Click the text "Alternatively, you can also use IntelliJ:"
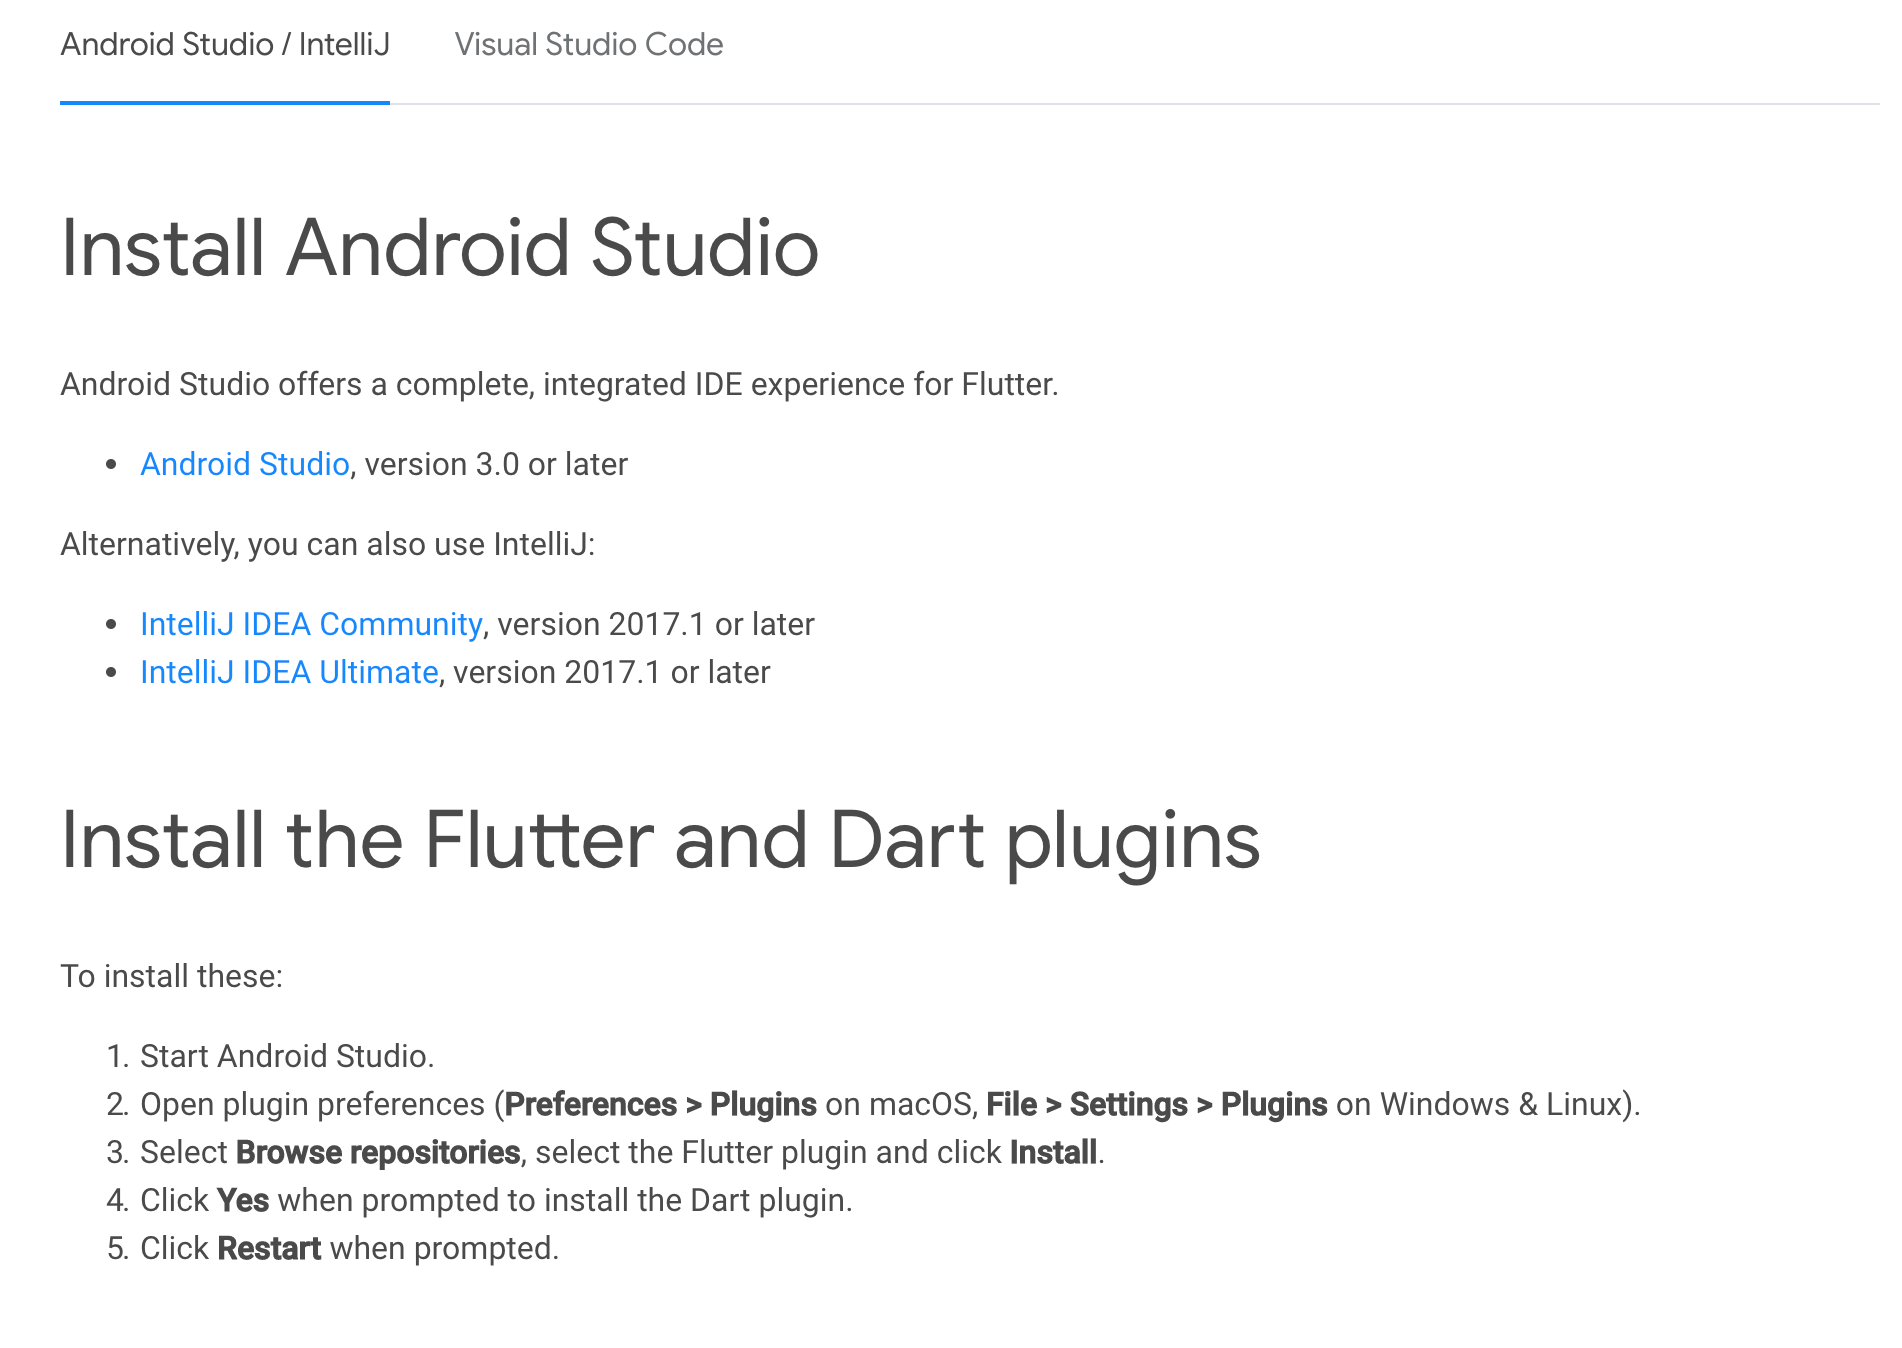The image size is (1902, 1348). click(328, 544)
